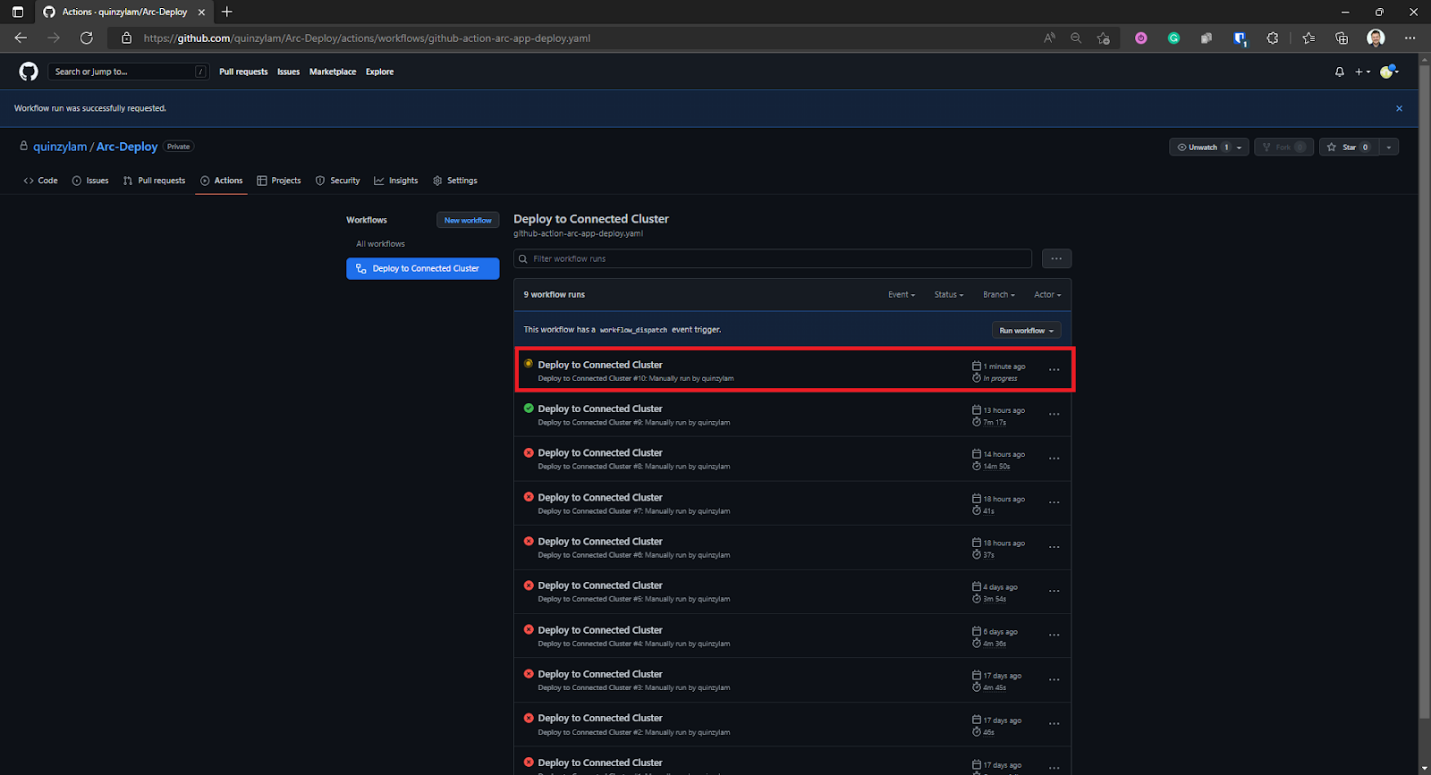1431x775 pixels.
Task: Click the Unwatch button
Action: [1208, 147]
